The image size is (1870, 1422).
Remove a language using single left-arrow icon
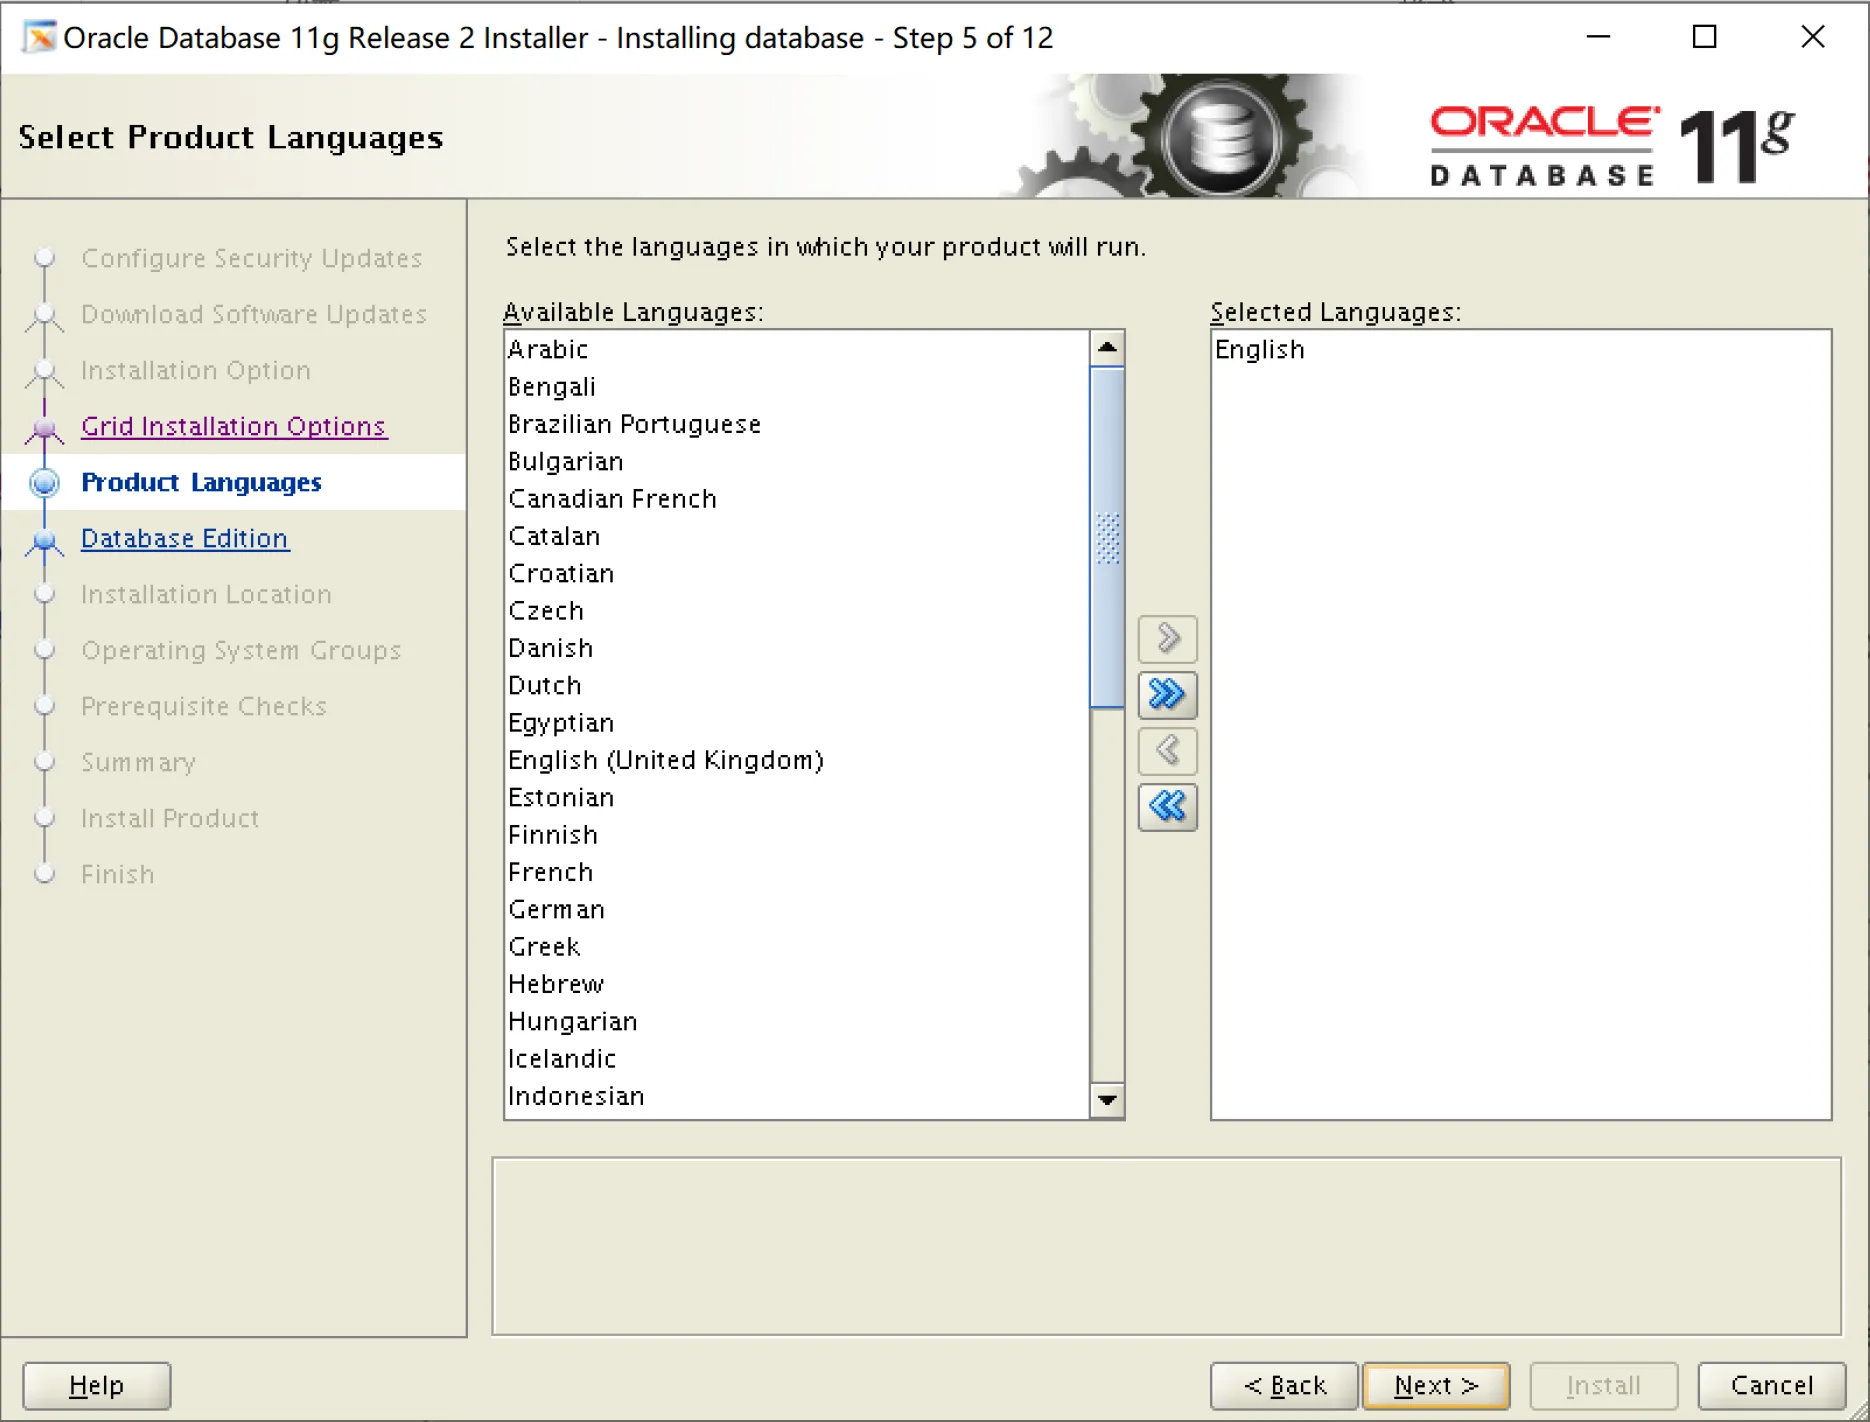point(1166,752)
